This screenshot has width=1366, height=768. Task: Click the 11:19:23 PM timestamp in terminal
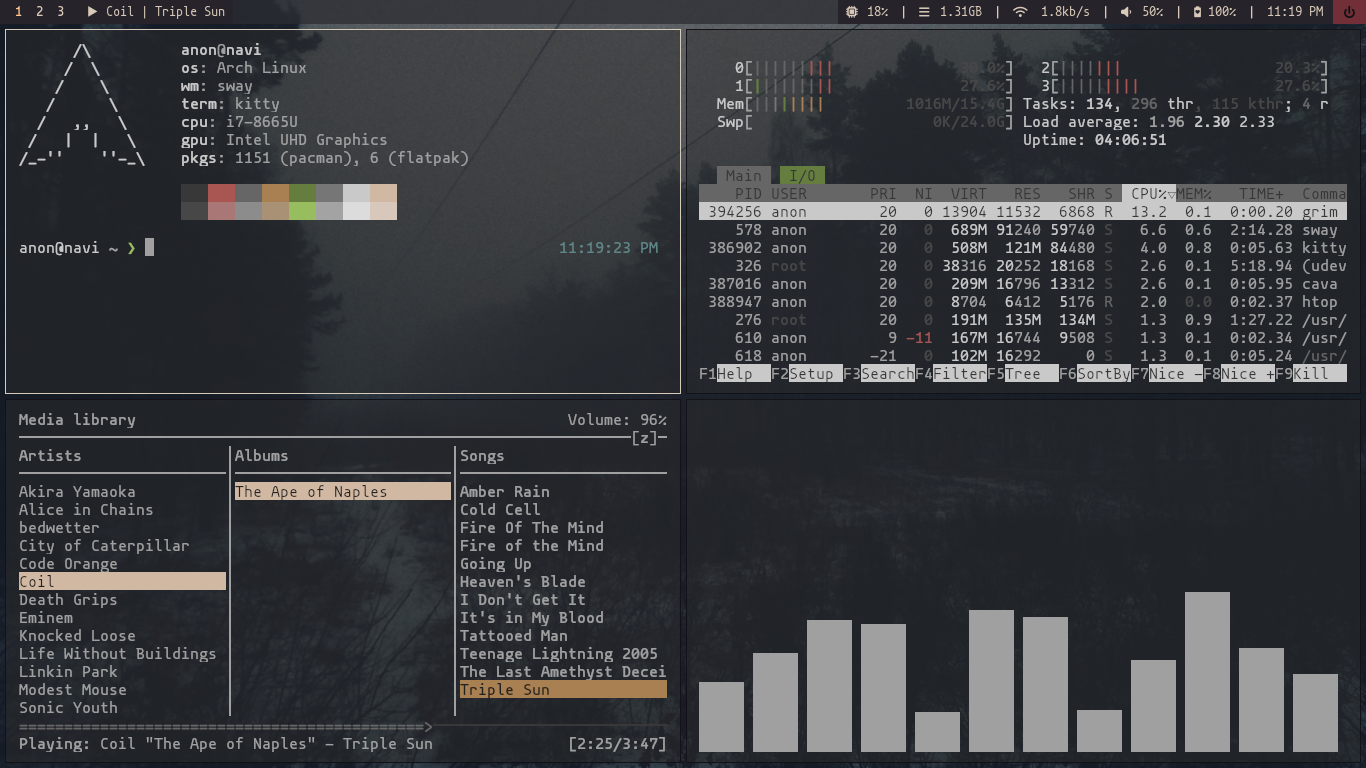coord(608,248)
